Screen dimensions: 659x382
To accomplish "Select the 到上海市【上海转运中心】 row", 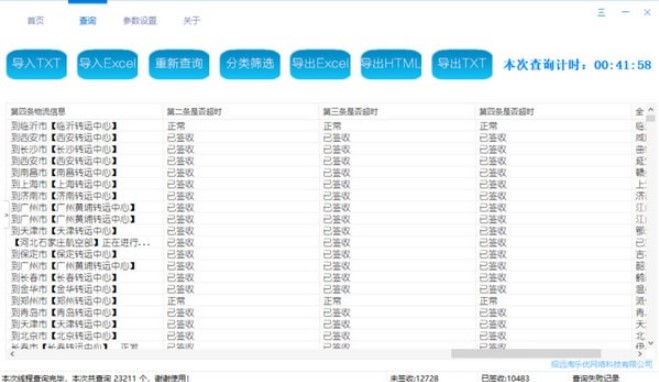I will pyautogui.click(x=326, y=184).
